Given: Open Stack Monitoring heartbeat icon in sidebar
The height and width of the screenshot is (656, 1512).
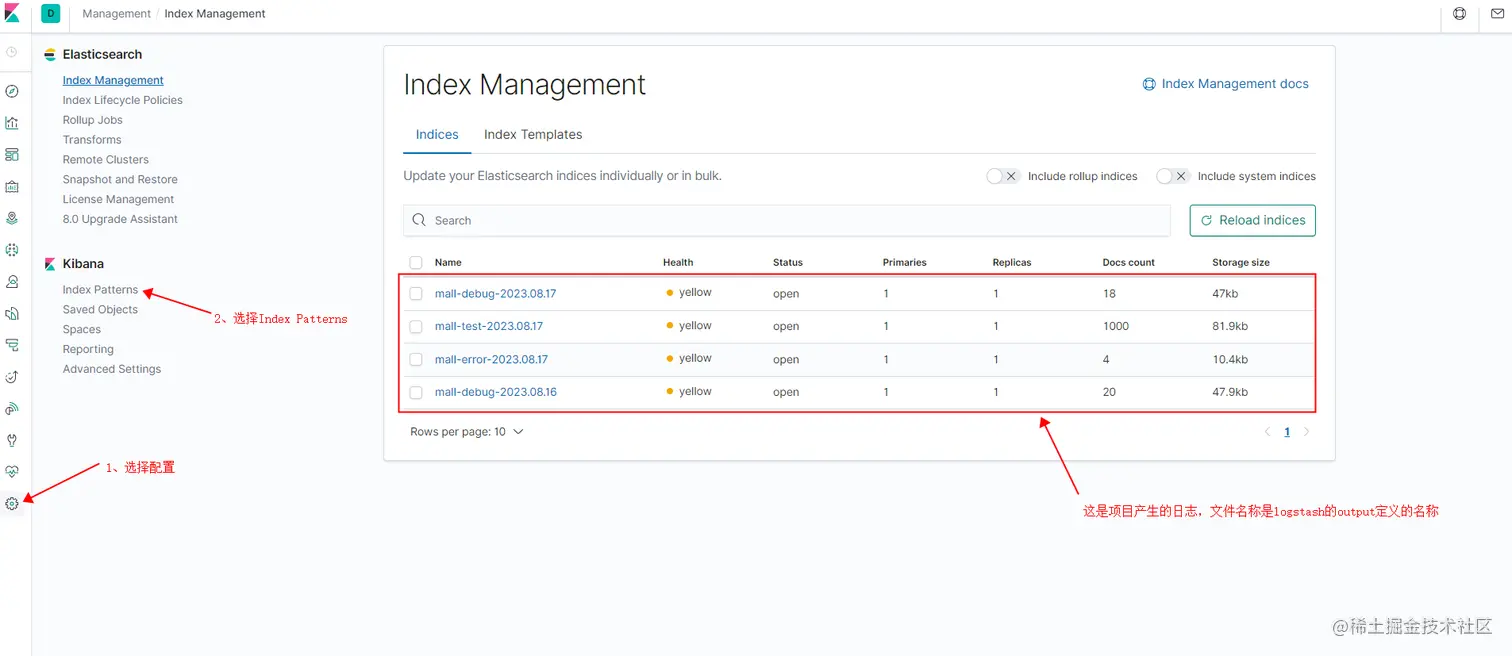Looking at the screenshot, I should (12, 472).
